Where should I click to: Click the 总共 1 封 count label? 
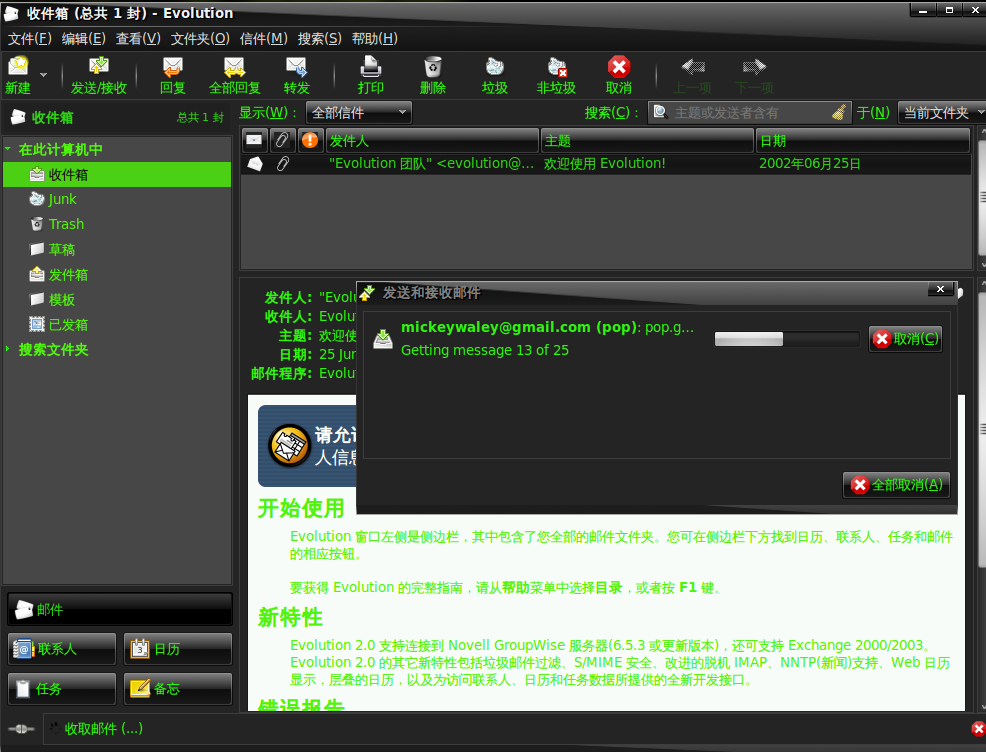point(200,118)
